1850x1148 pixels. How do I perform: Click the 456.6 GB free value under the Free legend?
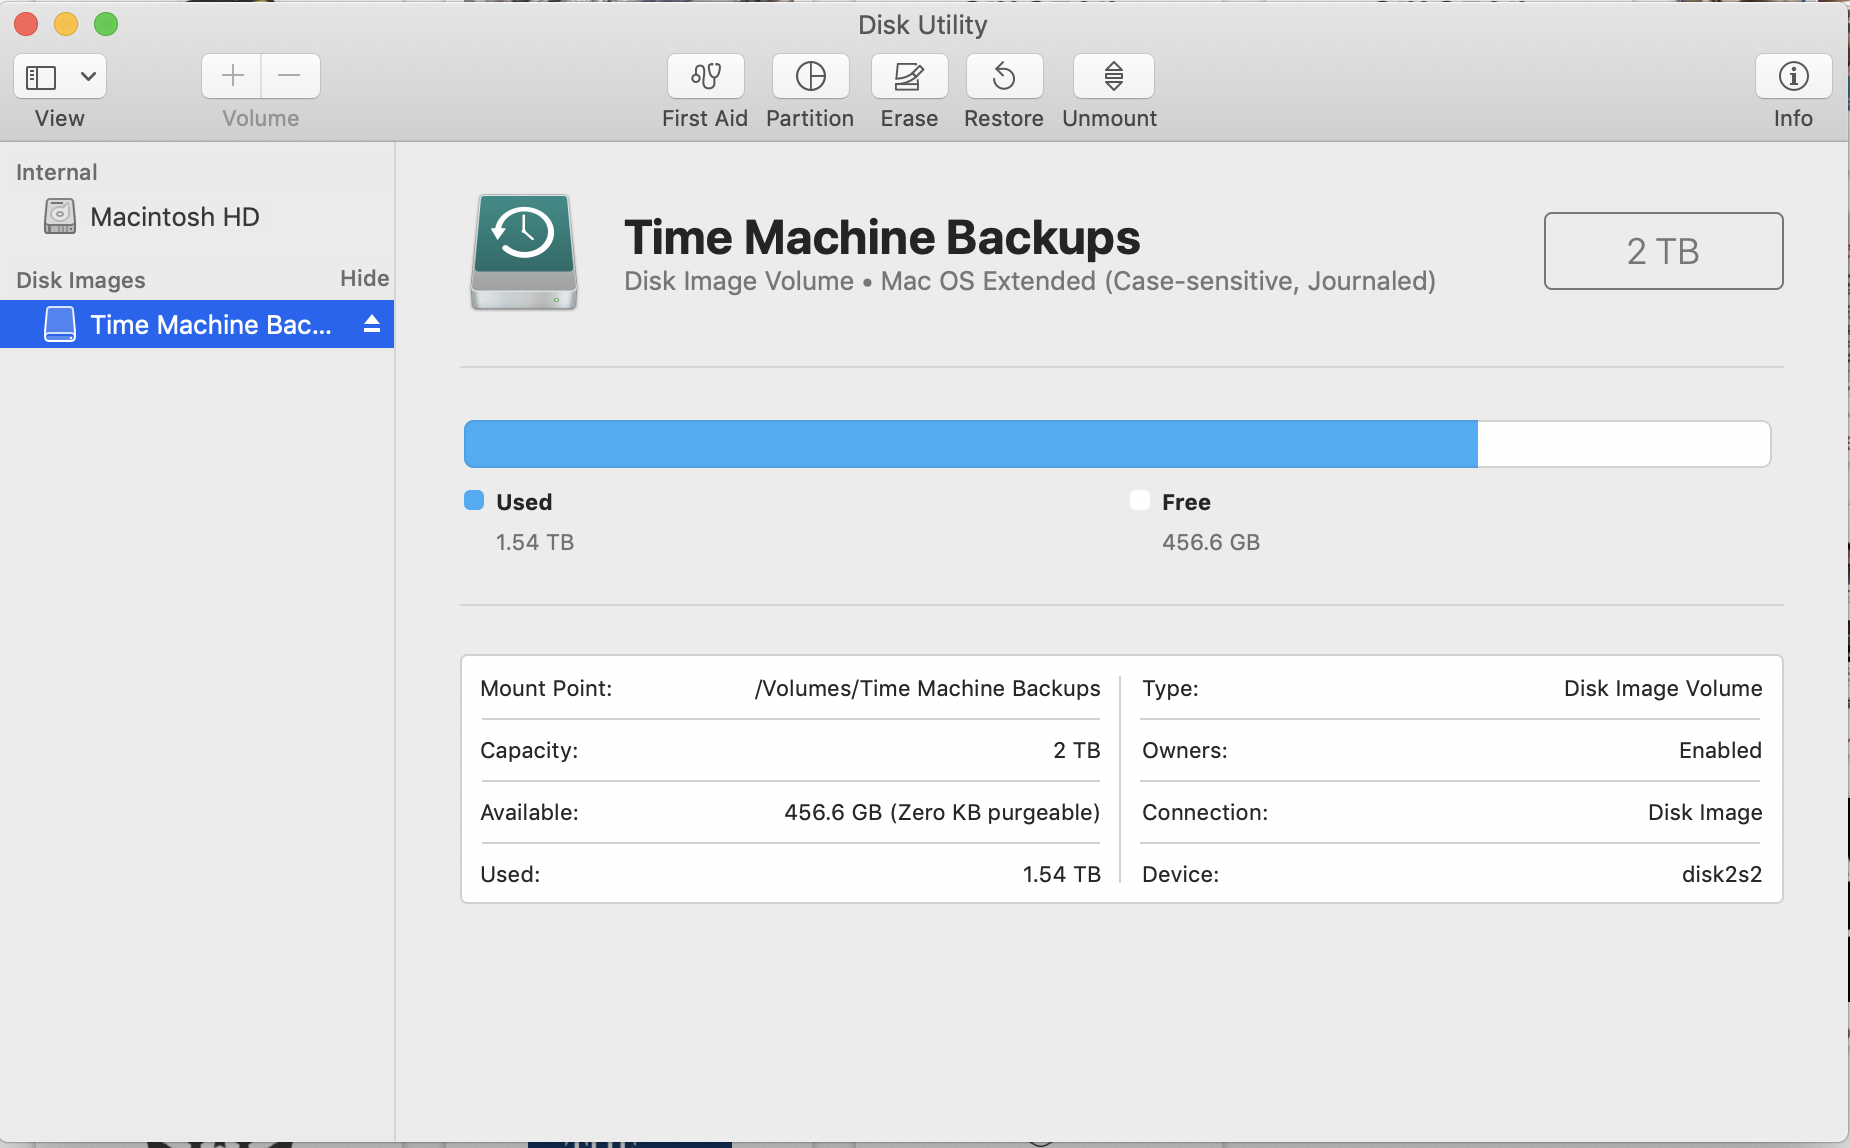pyautogui.click(x=1211, y=542)
